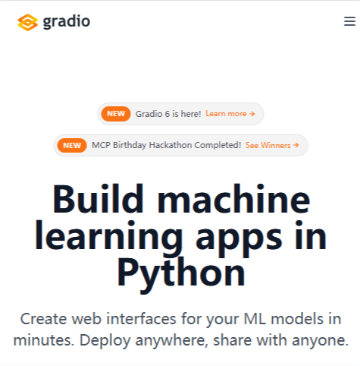
Task: Open the Gradio 6 'Learn more' link
Action: tap(230, 114)
